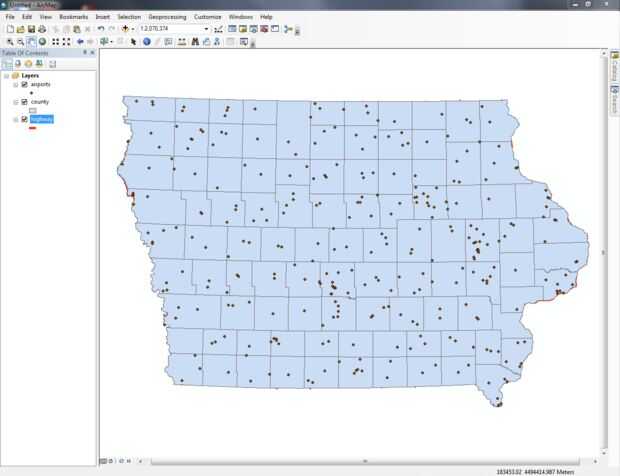Click the Find Route icon
Screen dimensions: 620x476
[x=206, y=42]
